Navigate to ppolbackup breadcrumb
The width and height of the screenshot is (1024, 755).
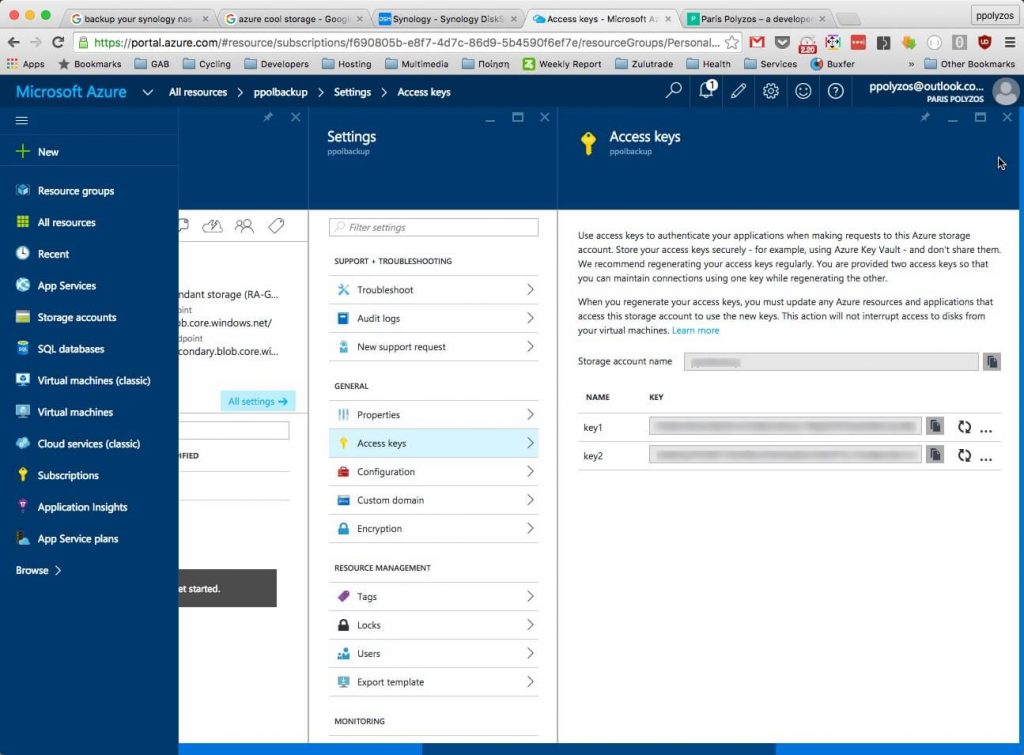click(x=280, y=92)
